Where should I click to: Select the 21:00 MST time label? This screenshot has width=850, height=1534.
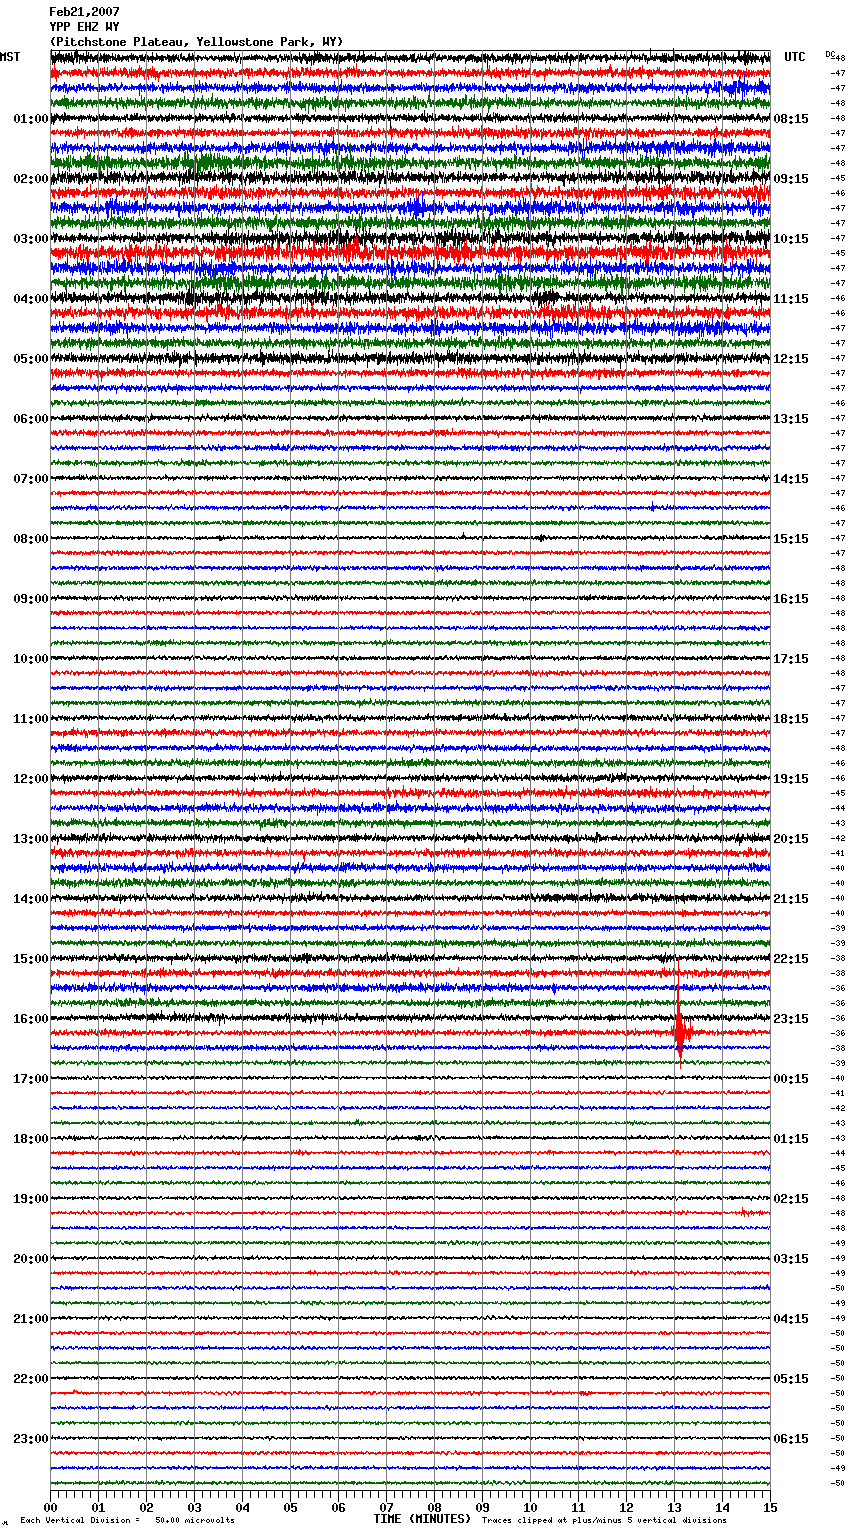[x=30, y=1319]
